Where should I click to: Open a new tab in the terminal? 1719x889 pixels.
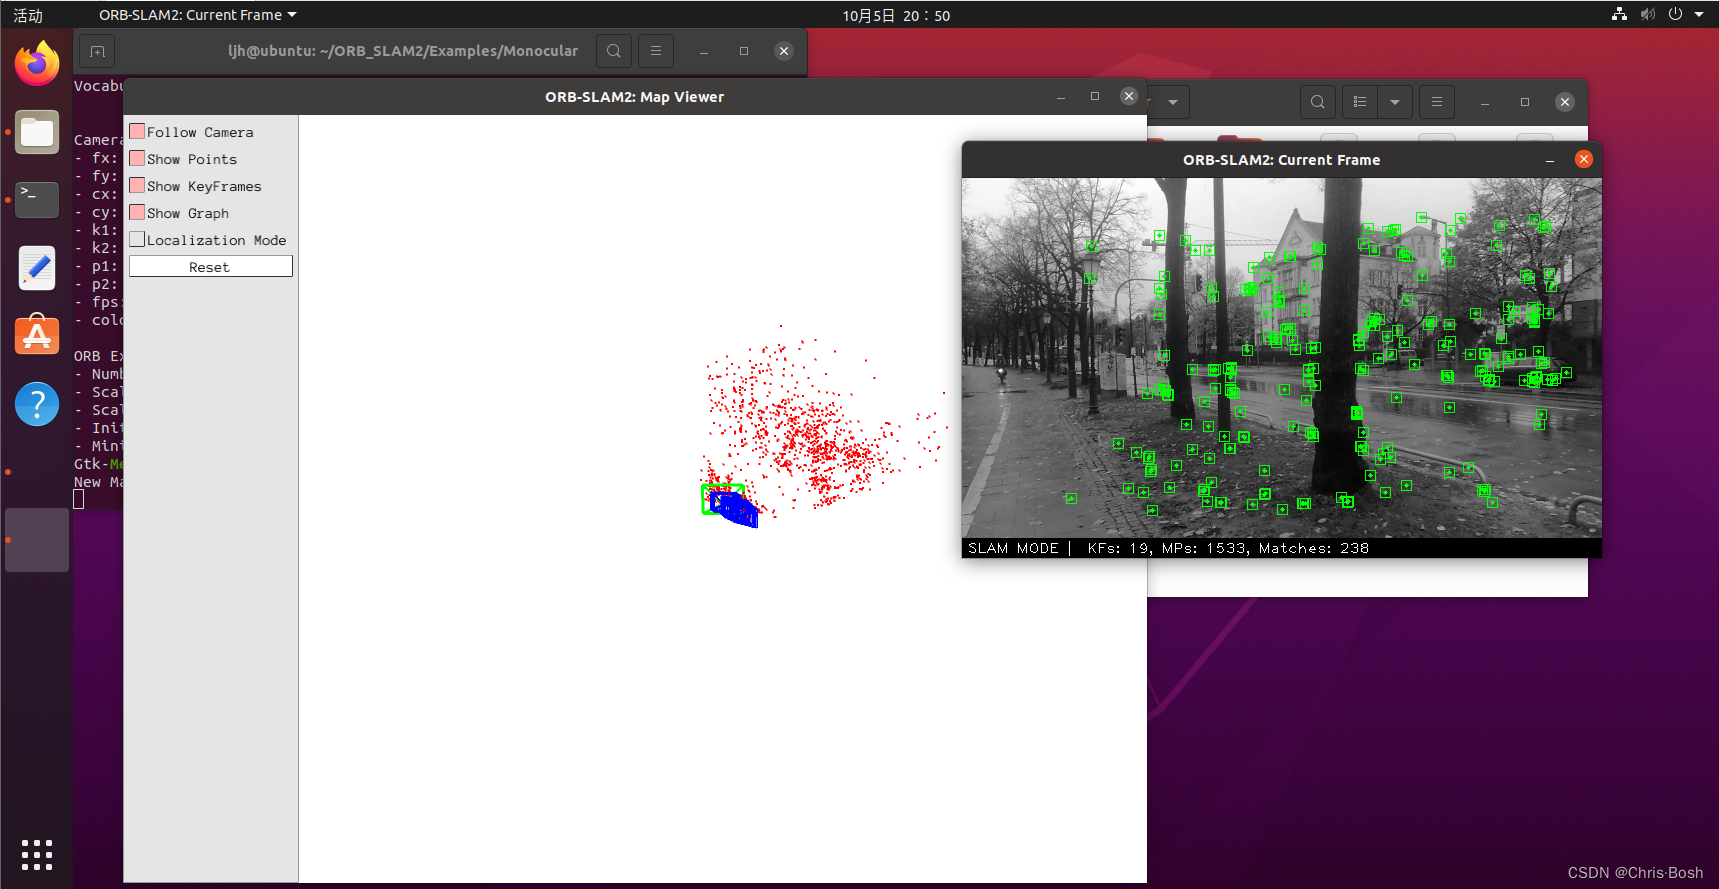point(97,51)
